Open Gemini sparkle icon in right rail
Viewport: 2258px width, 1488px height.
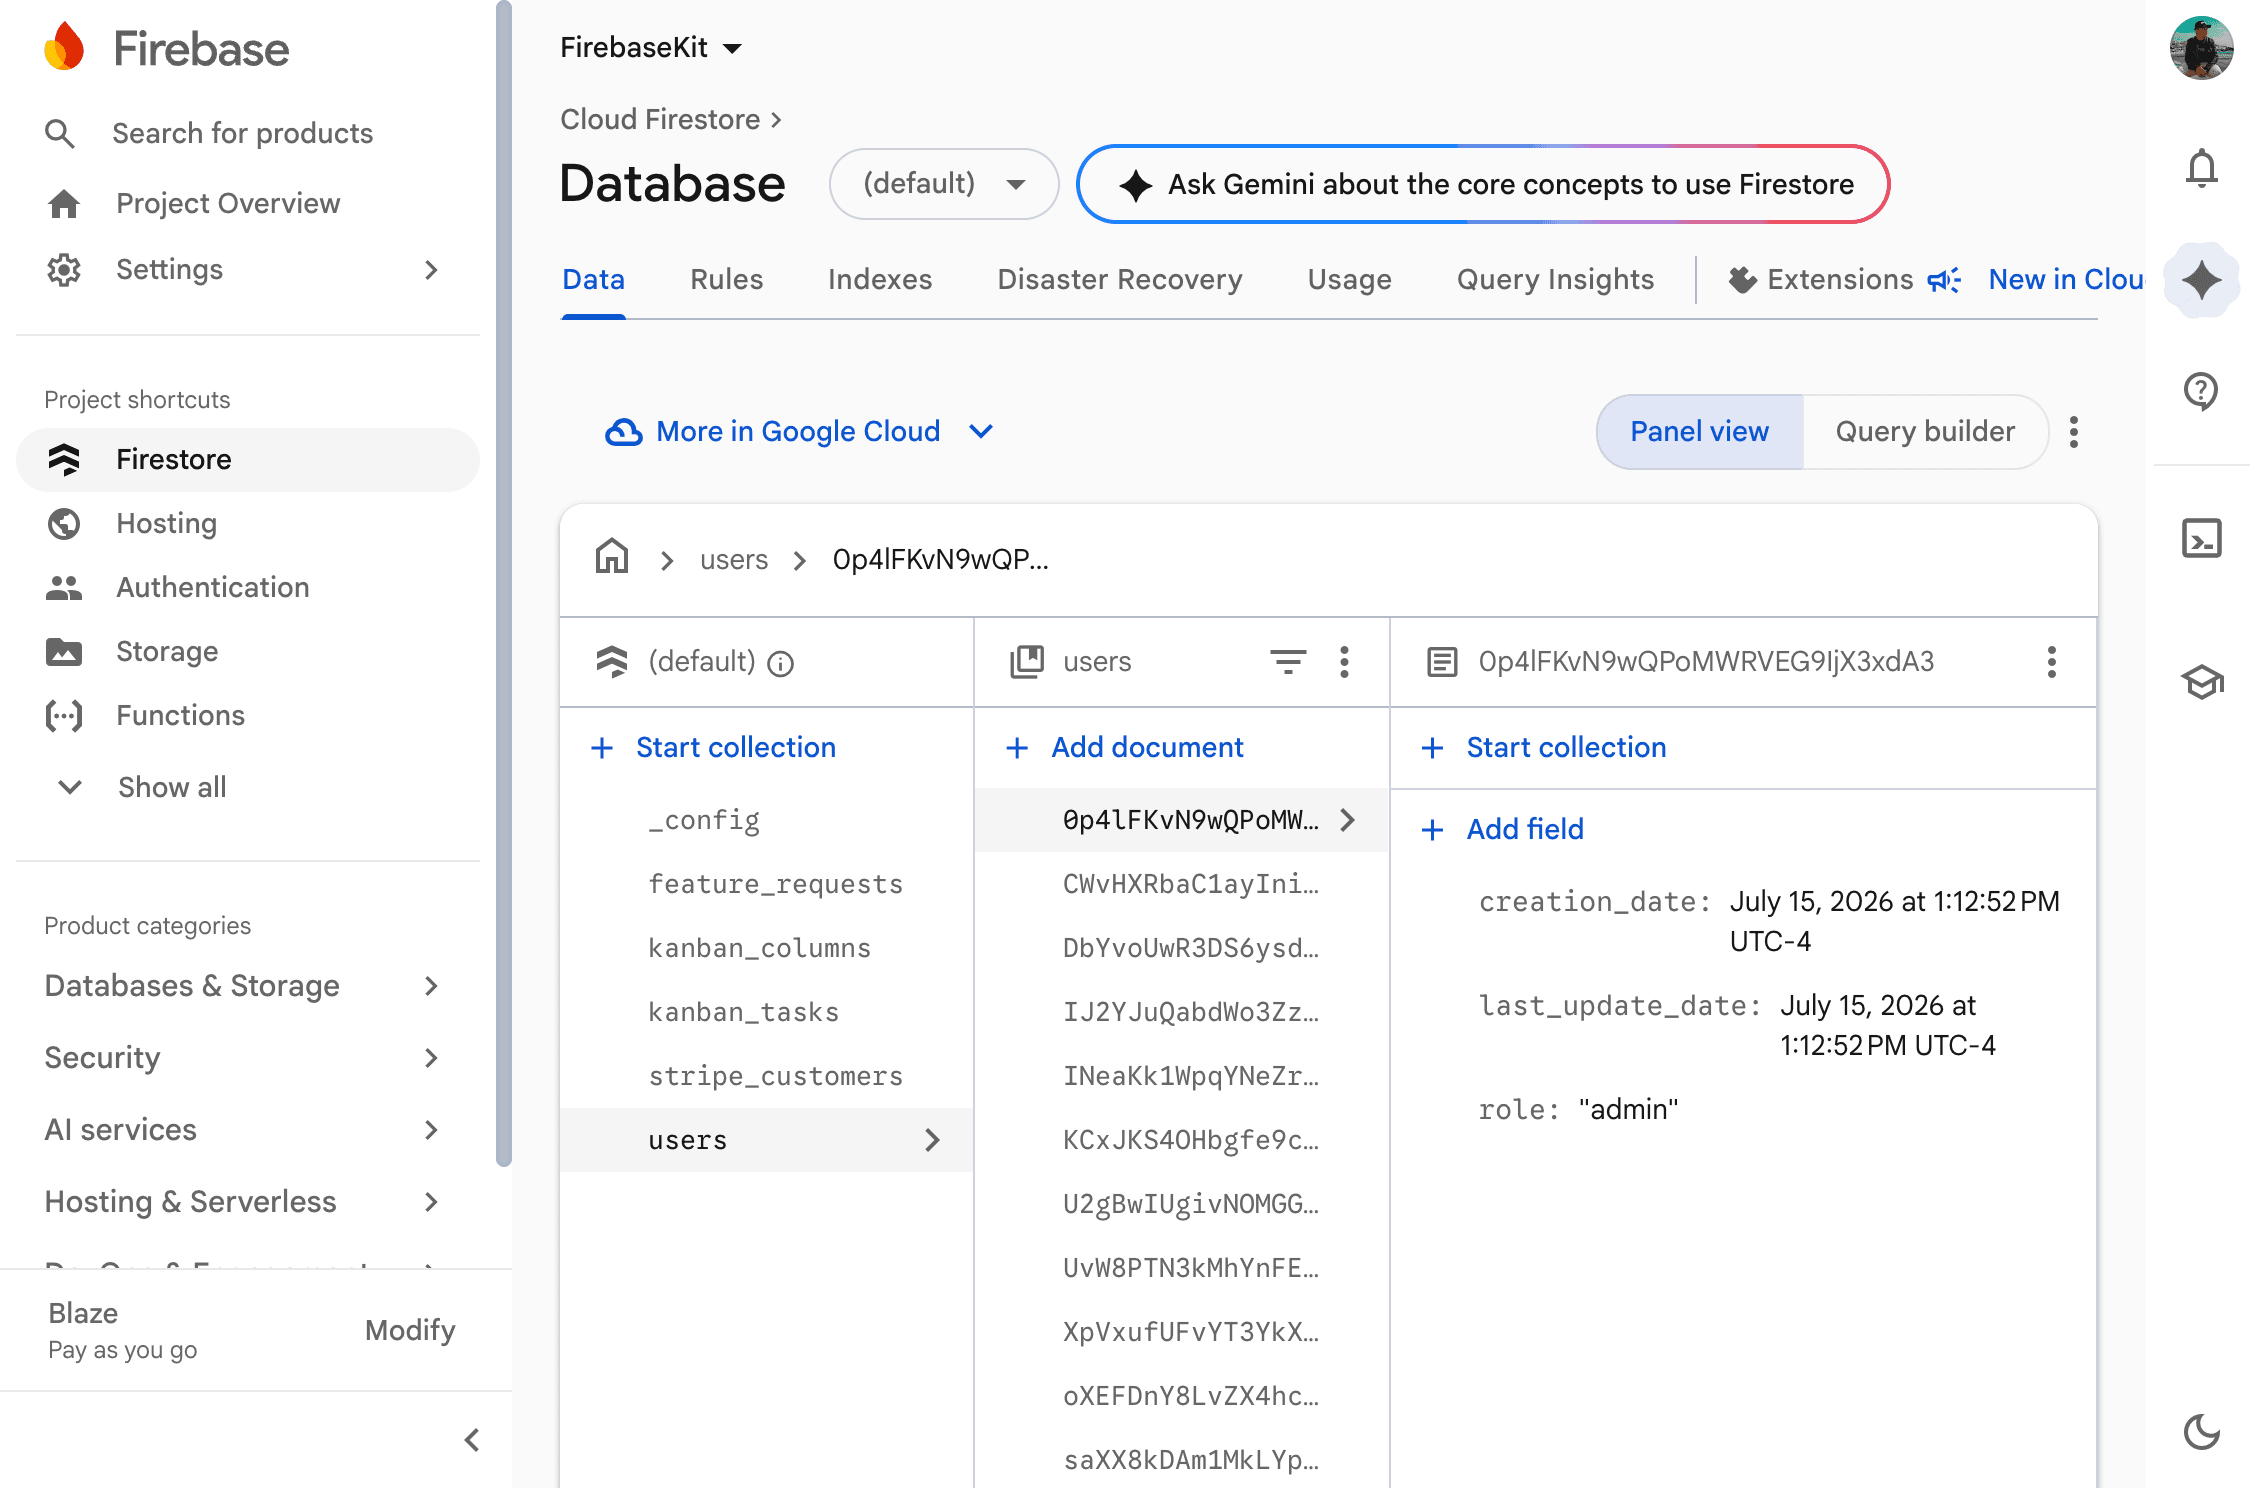point(2201,280)
